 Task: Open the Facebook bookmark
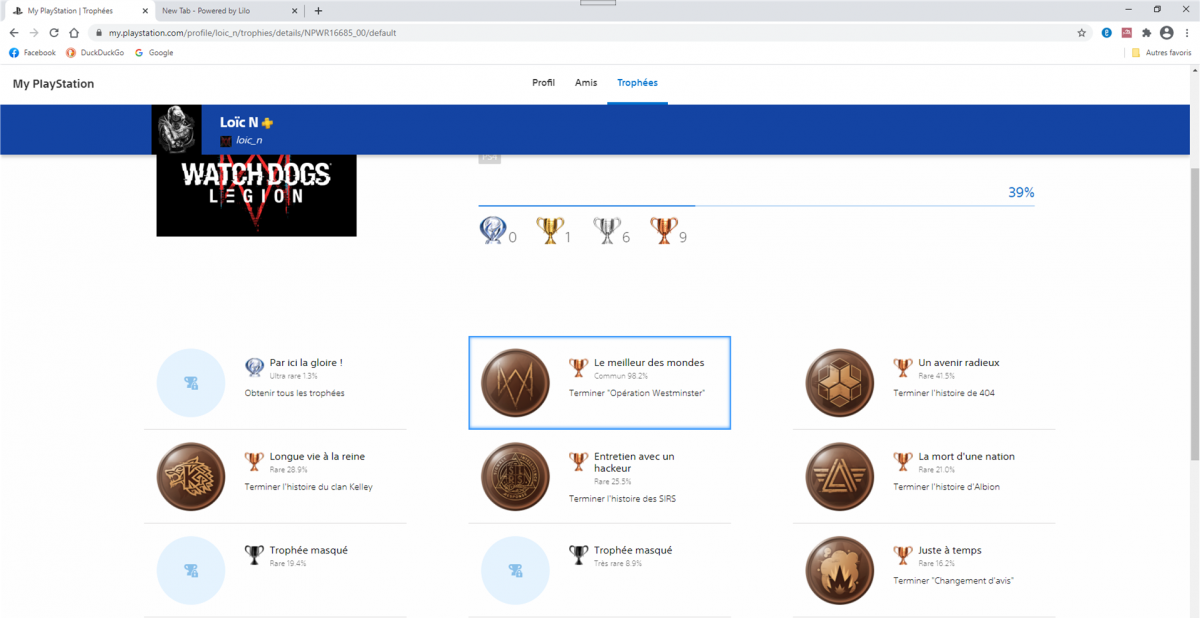click(33, 52)
